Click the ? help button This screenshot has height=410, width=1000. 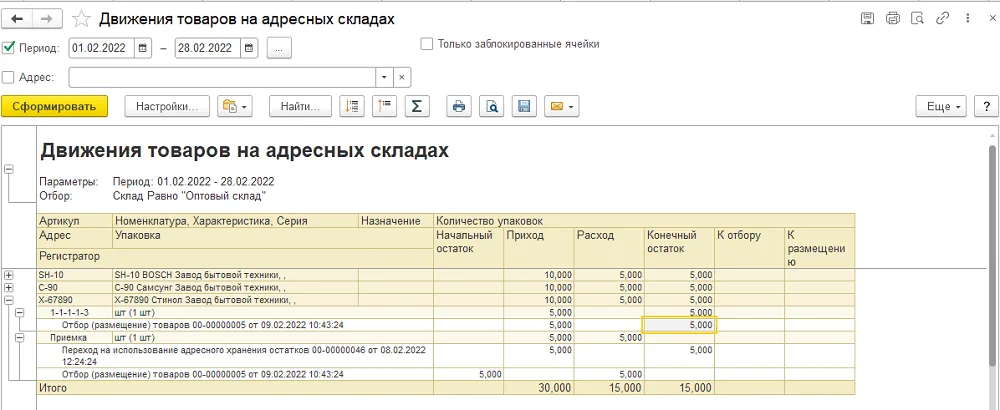[987, 106]
